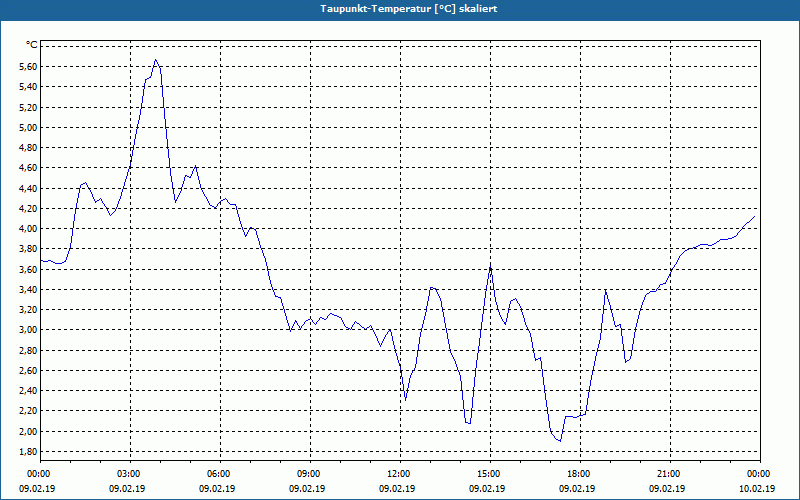Select the 5,20 y-axis value
The width and height of the screenshot is (800, 500).
pos(29,107)
